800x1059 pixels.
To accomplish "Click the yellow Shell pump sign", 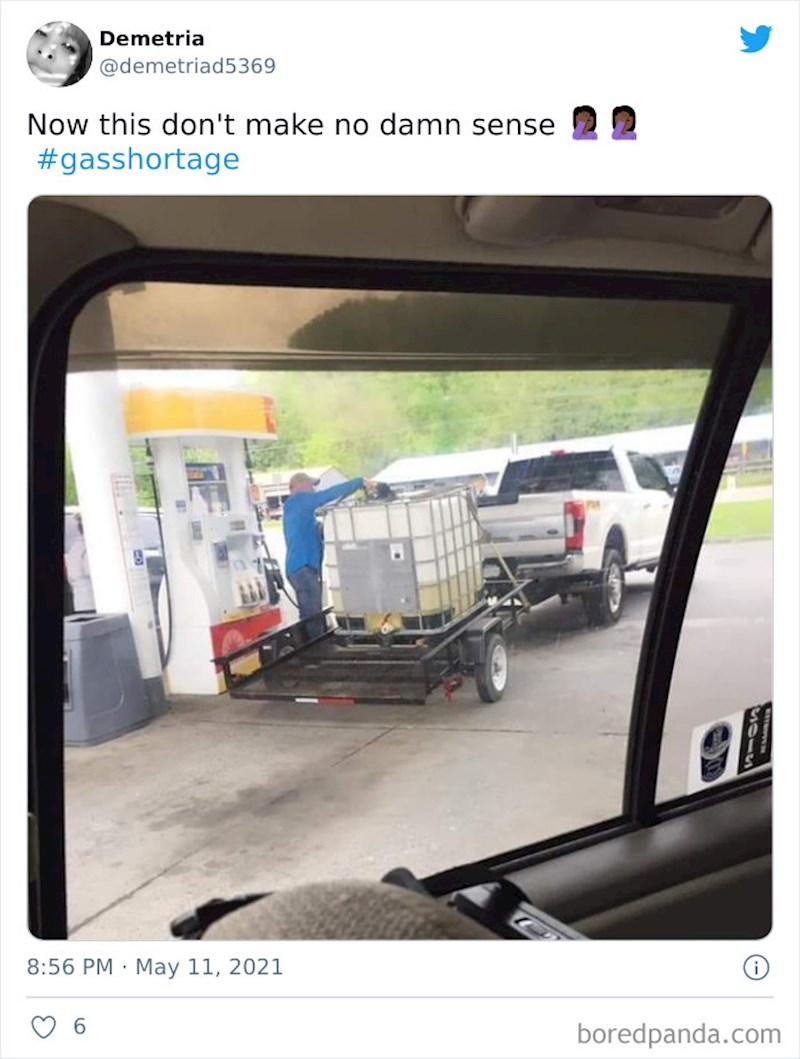I will pos(200,413).
